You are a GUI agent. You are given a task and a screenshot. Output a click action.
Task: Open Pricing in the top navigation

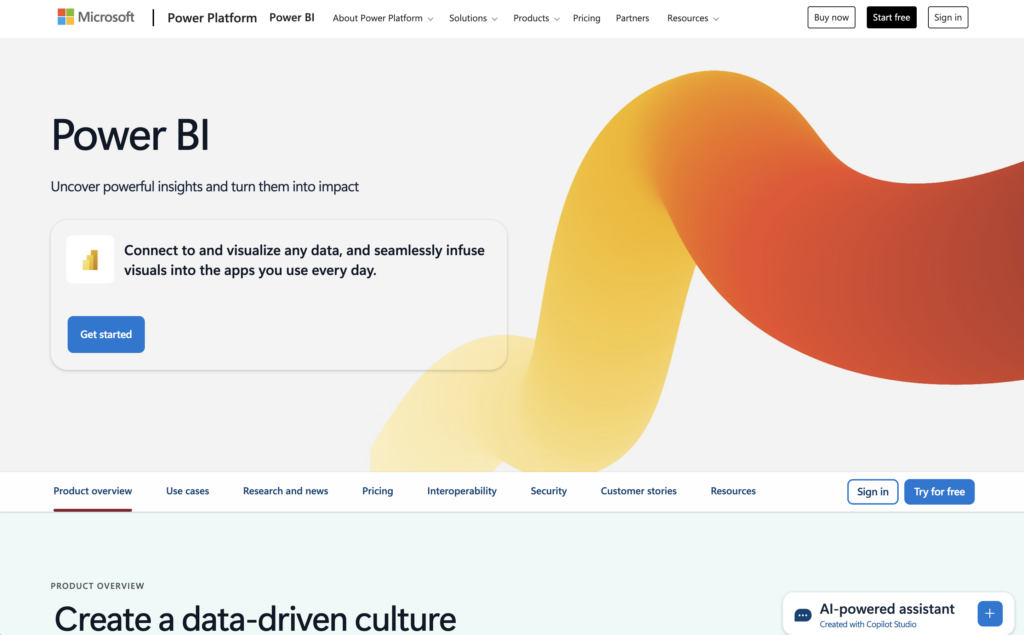586,18
